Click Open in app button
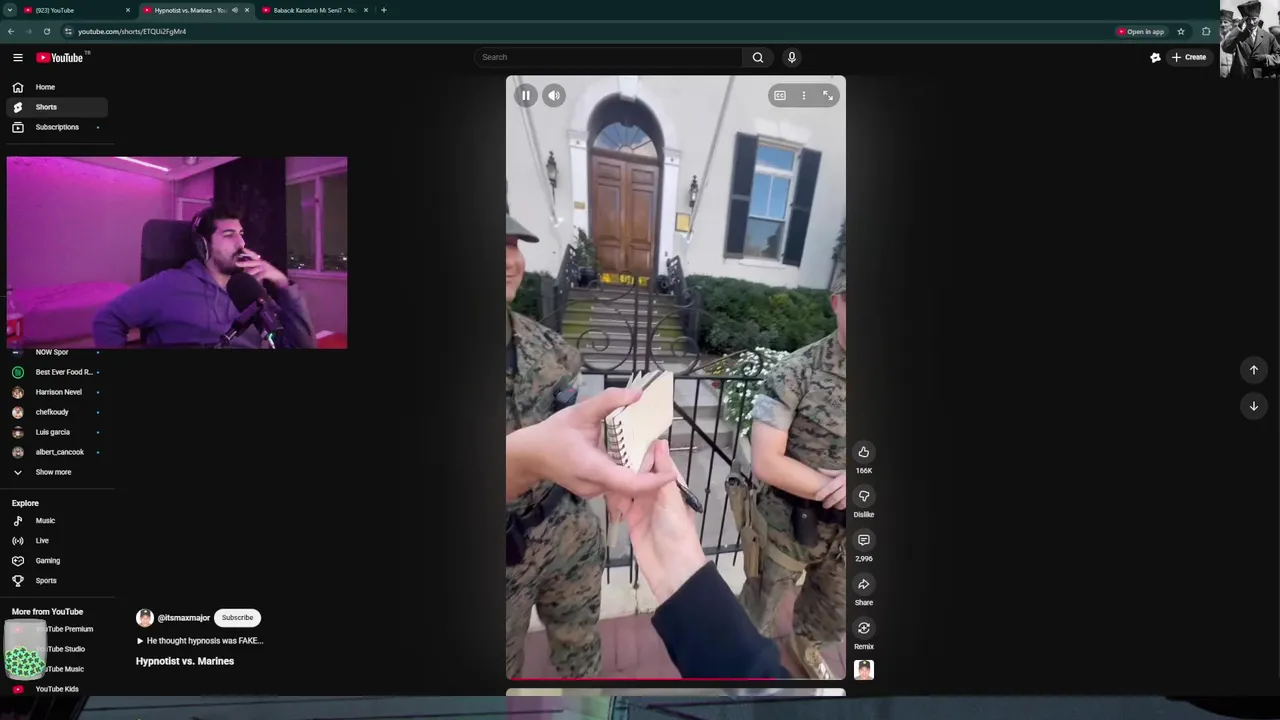The width and height of the screenshot is (1280, 720). 1141,31
